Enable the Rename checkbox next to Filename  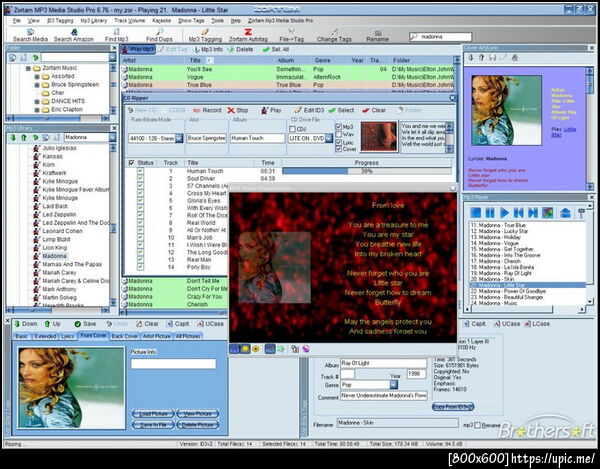[478, 425]
